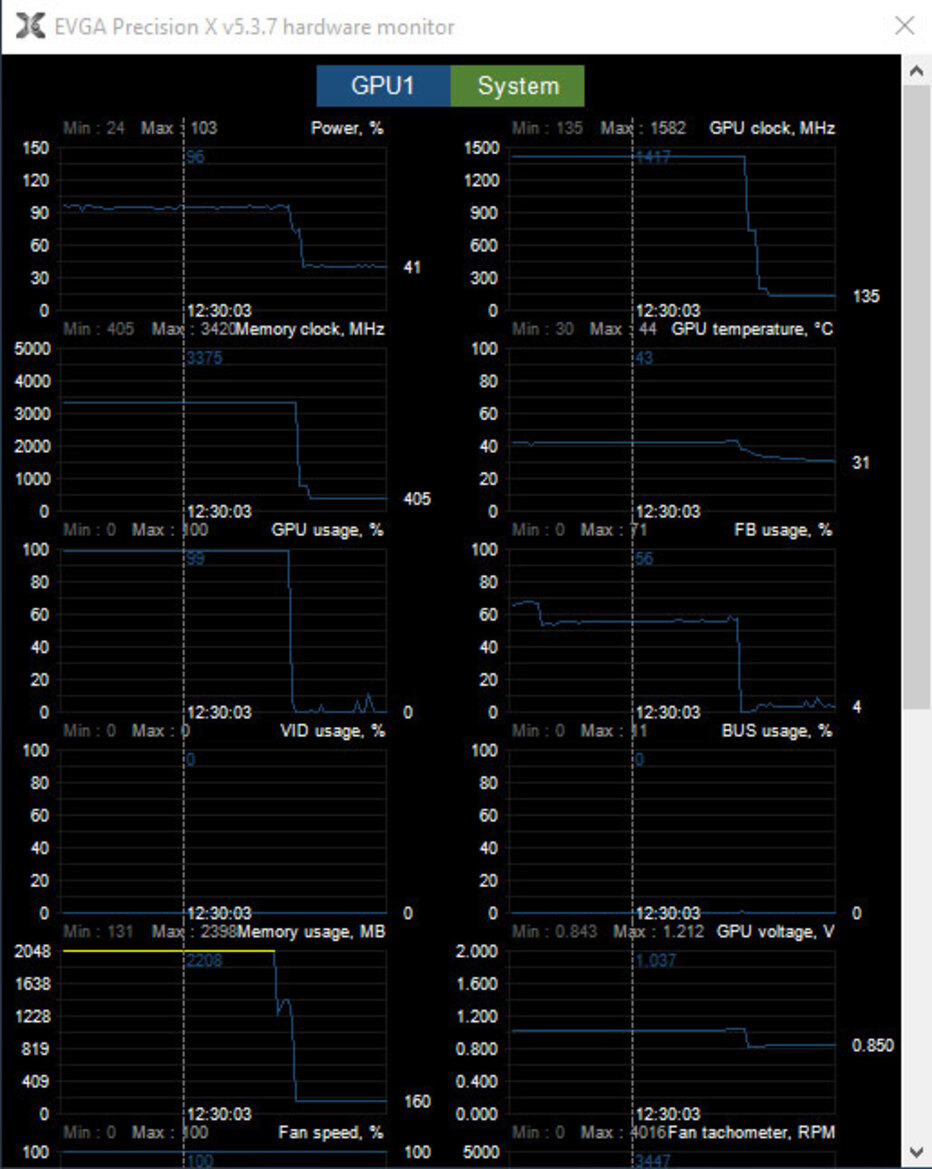Click the 'Memory clock, MHz' label

tap(310, 329)
